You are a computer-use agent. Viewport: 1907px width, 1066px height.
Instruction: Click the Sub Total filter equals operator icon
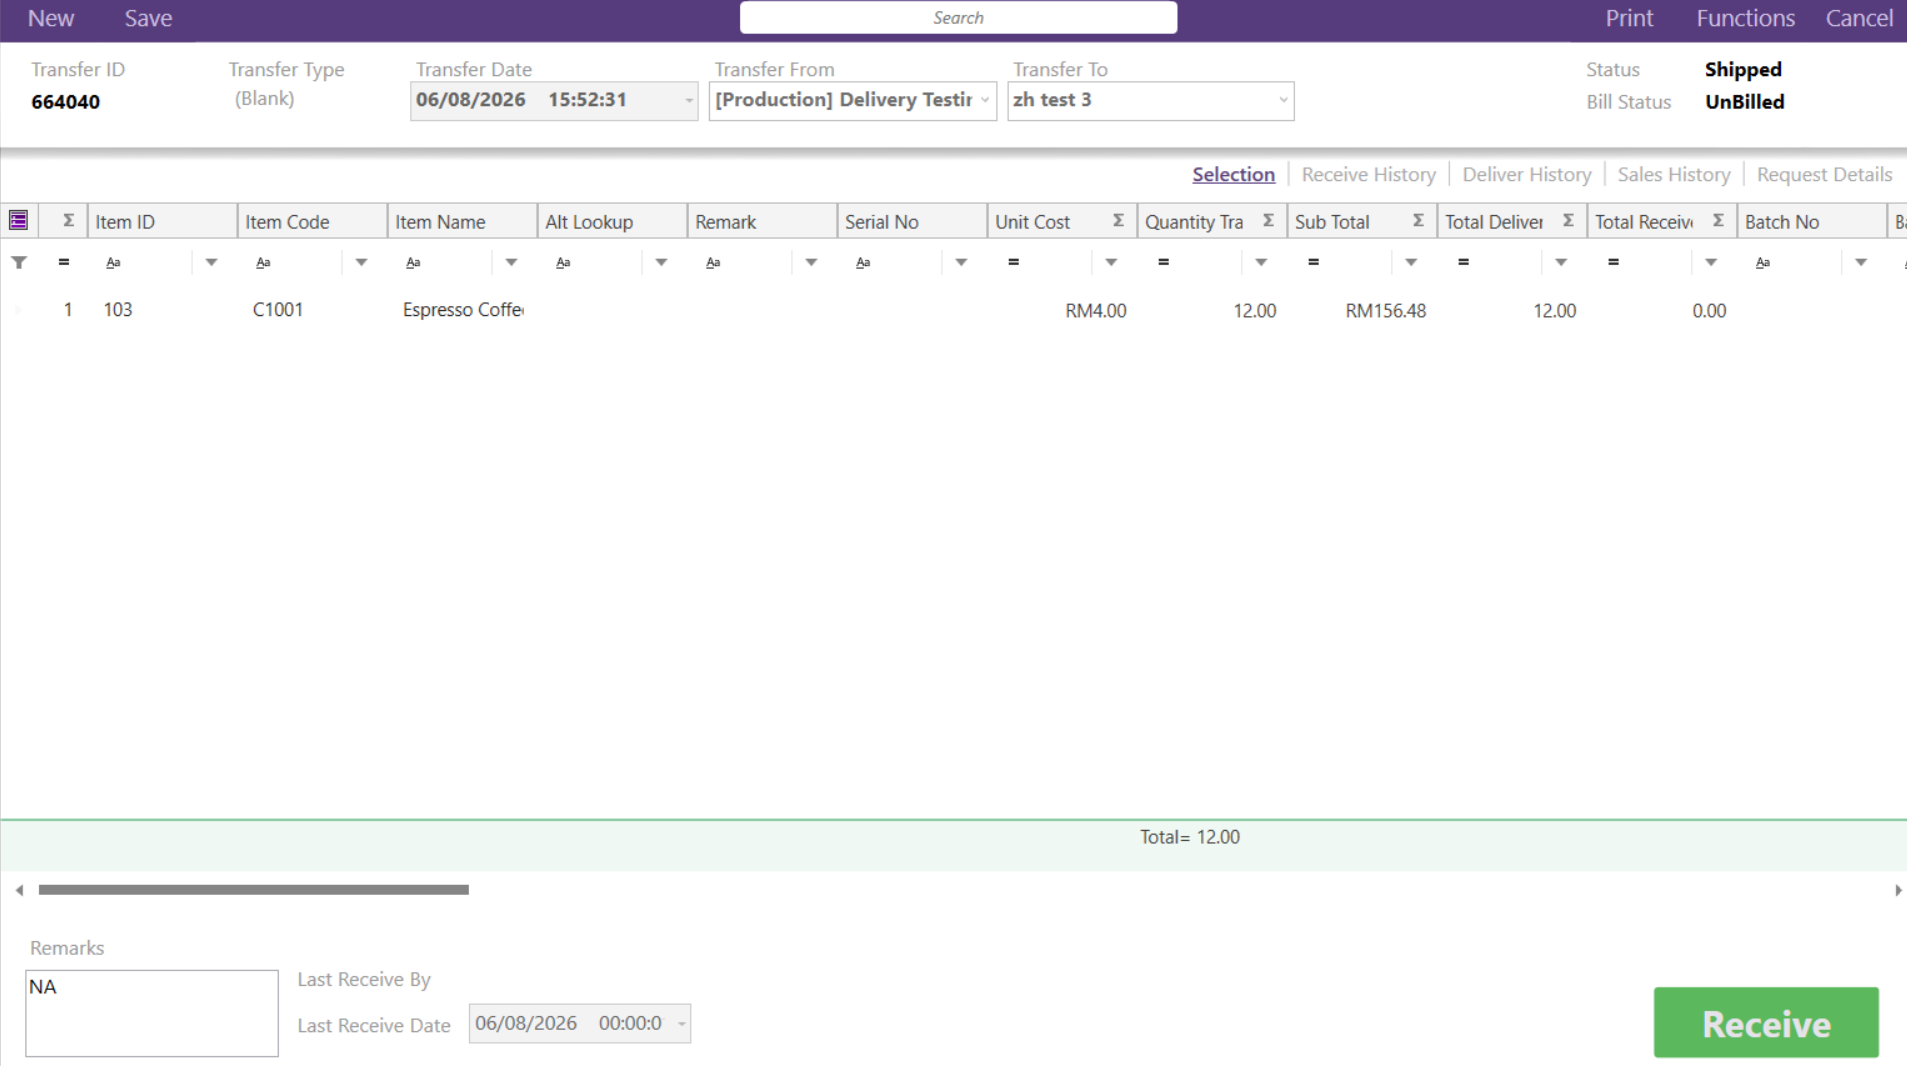[x=1313, y=262]
